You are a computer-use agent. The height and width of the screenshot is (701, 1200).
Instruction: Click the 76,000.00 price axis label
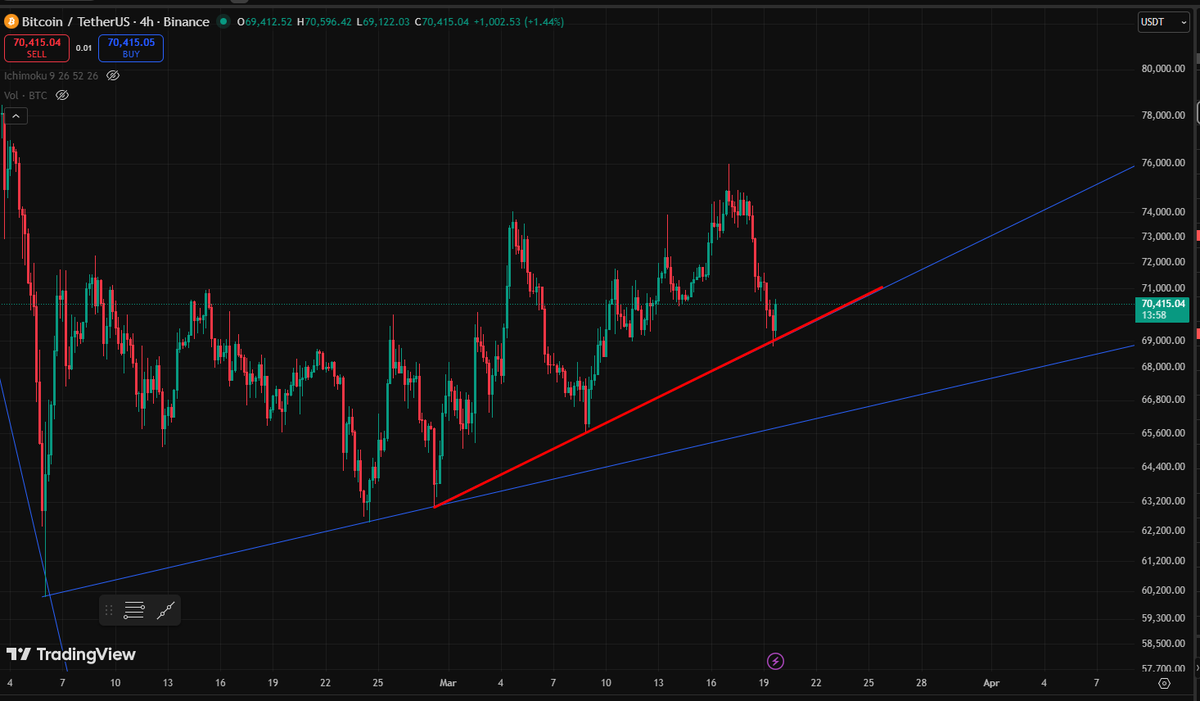1162,163
